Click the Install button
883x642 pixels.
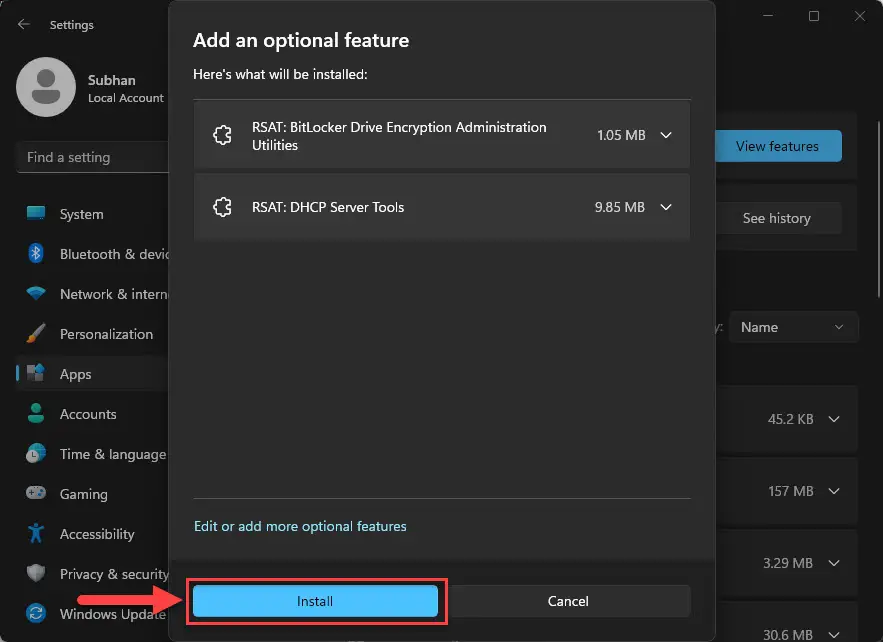click(315, 601)
